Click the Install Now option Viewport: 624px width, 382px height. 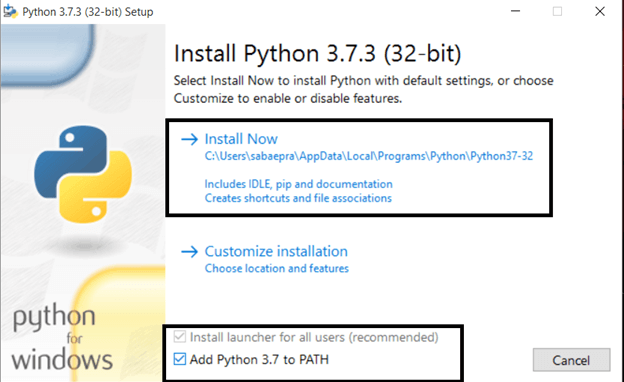(241, 139)
